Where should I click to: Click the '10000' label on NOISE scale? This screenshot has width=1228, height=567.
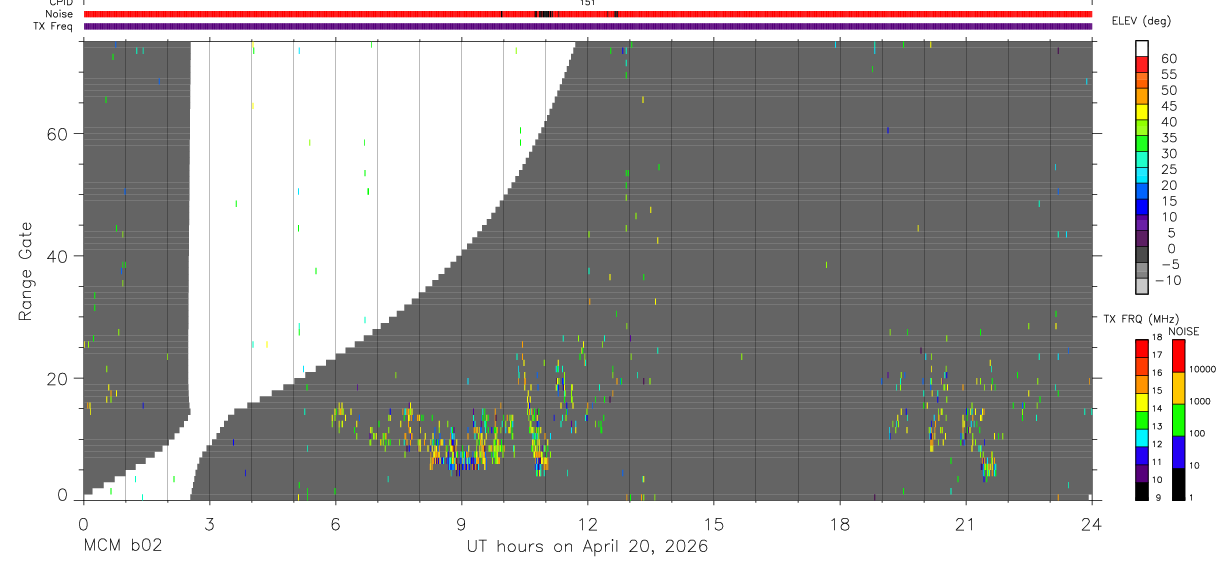1203,369
